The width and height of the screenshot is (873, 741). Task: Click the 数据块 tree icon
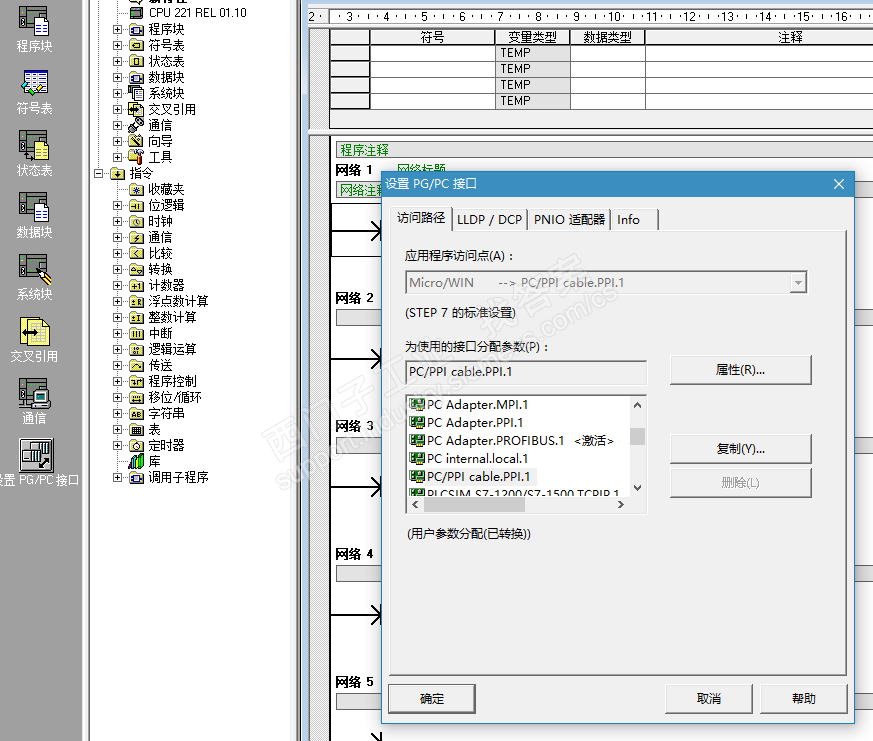(x=136, y=77)
